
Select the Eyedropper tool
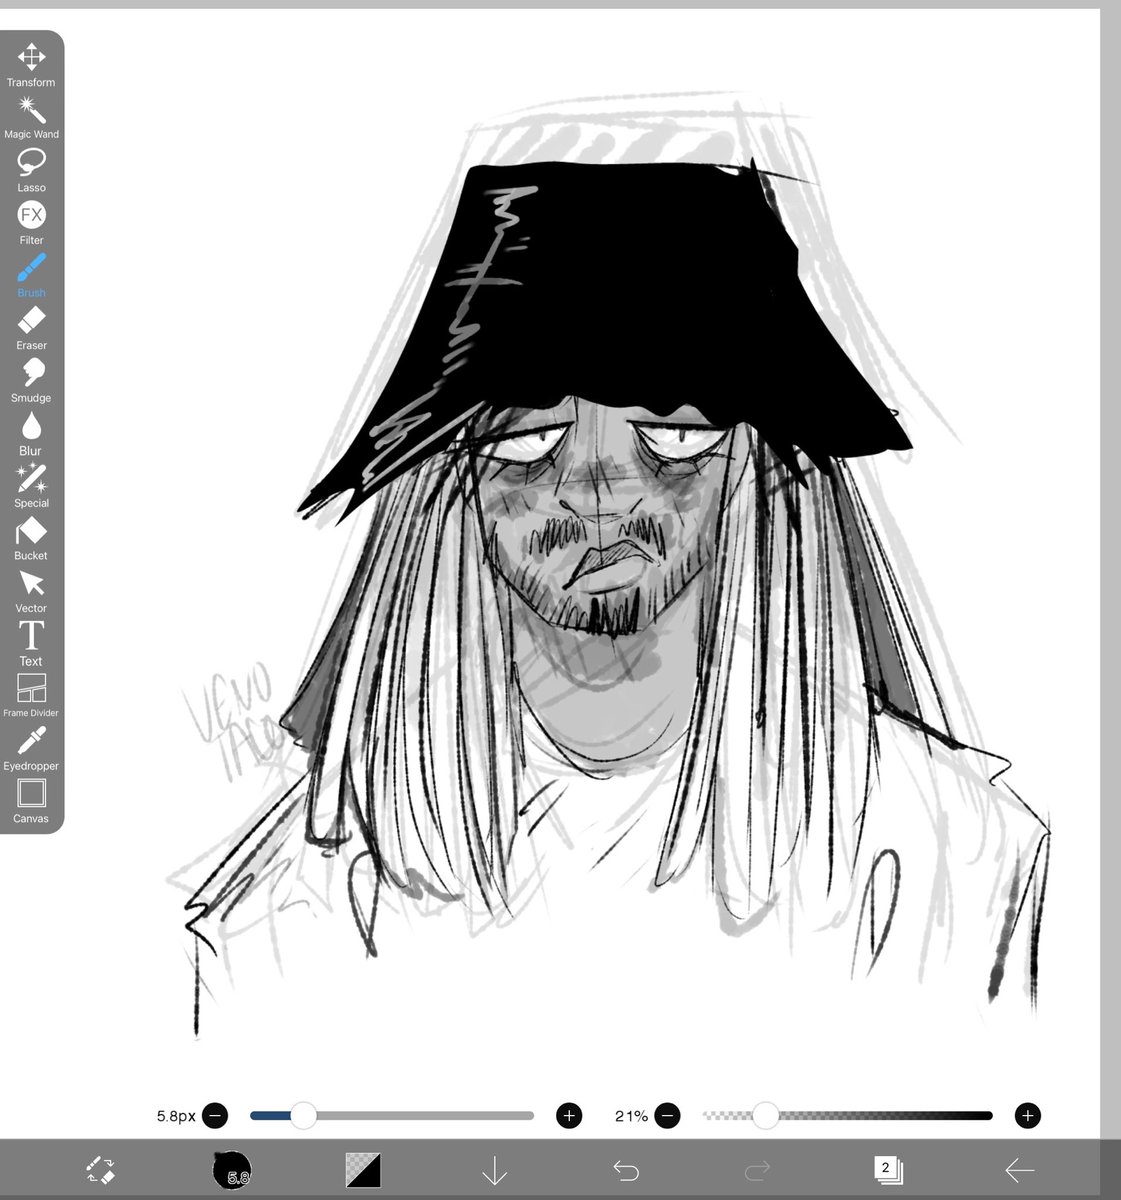31,749
